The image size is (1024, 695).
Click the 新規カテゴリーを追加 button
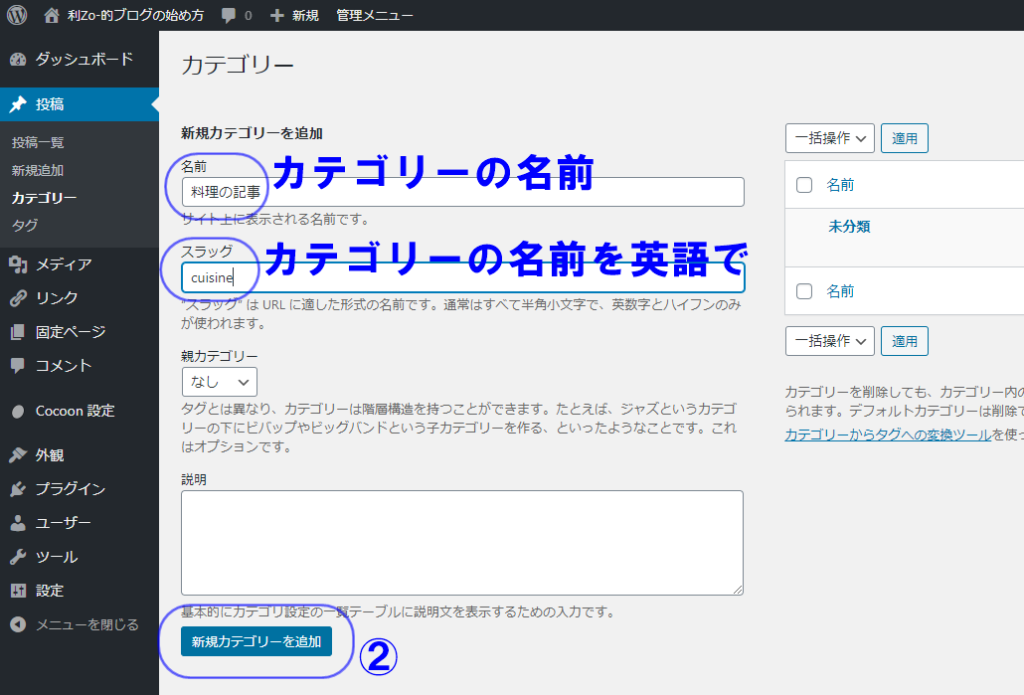coord(256,641)
